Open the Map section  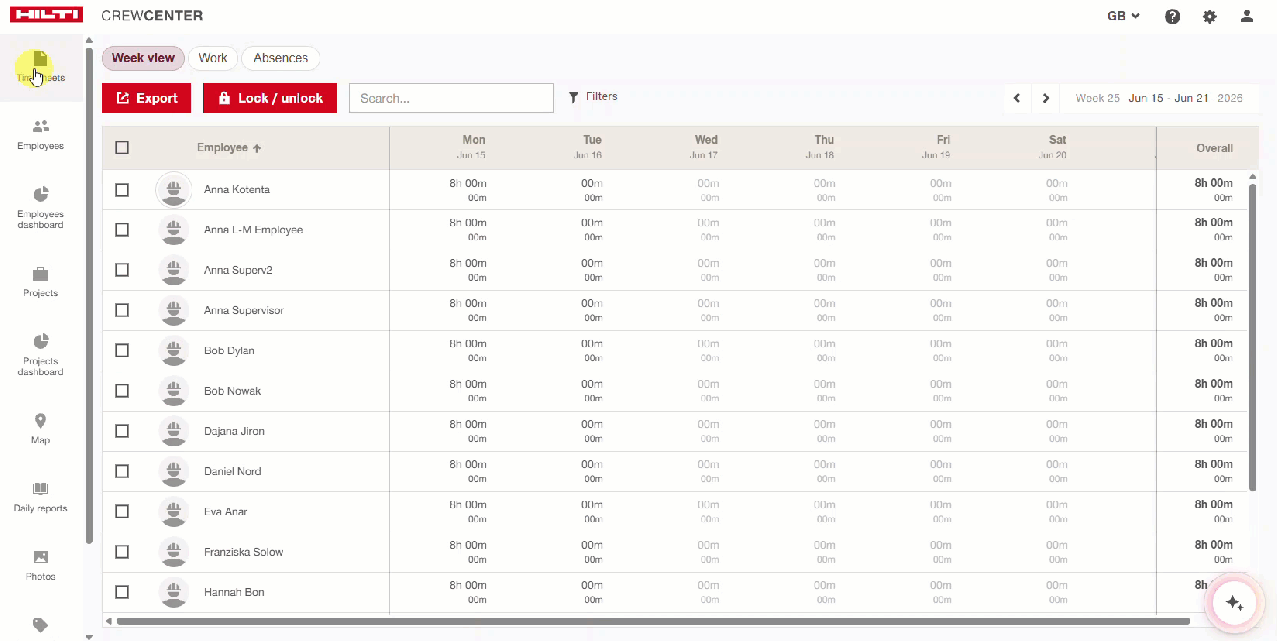(x=40, y=429)
